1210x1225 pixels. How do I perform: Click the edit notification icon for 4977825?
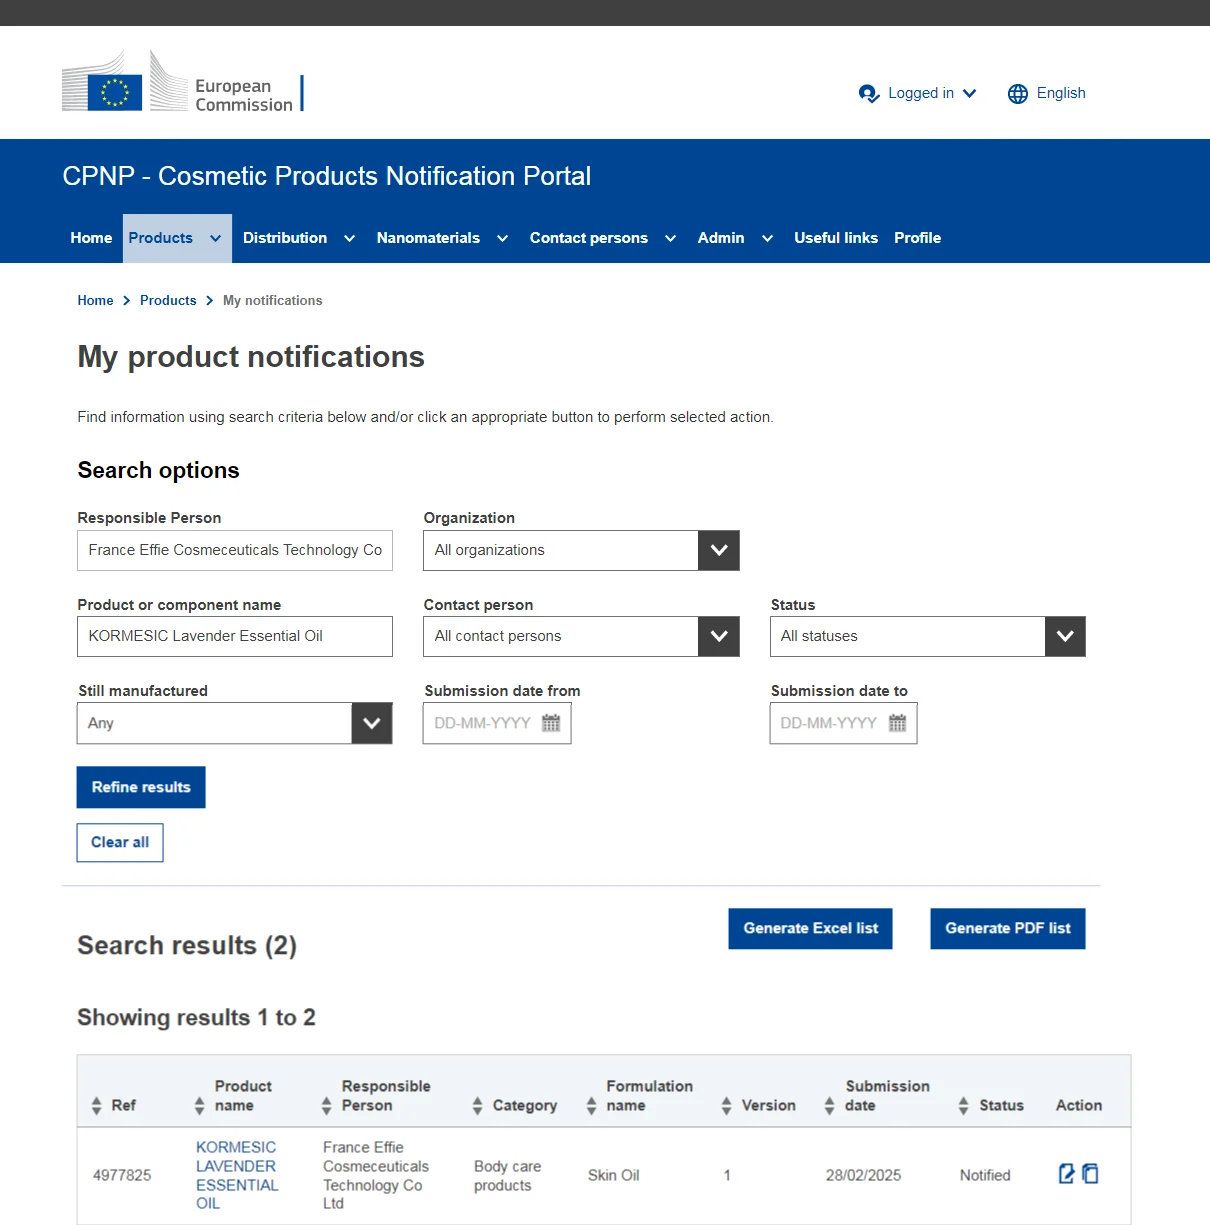tap(1066, 1174)
